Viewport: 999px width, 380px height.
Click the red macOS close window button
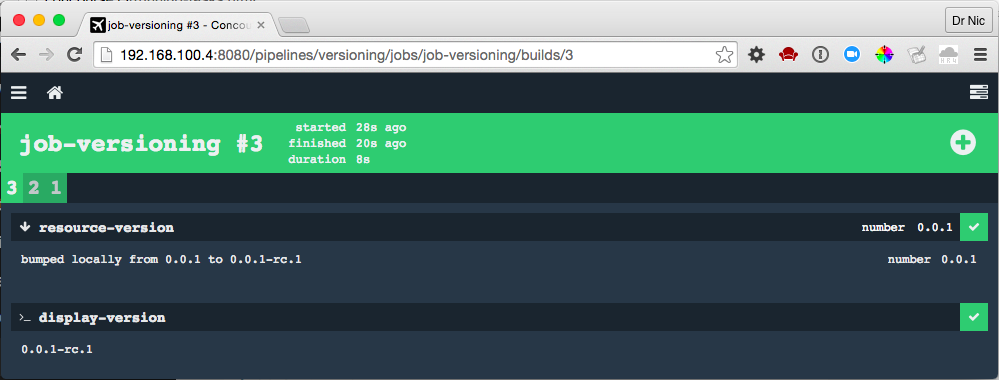coord(19,20)
